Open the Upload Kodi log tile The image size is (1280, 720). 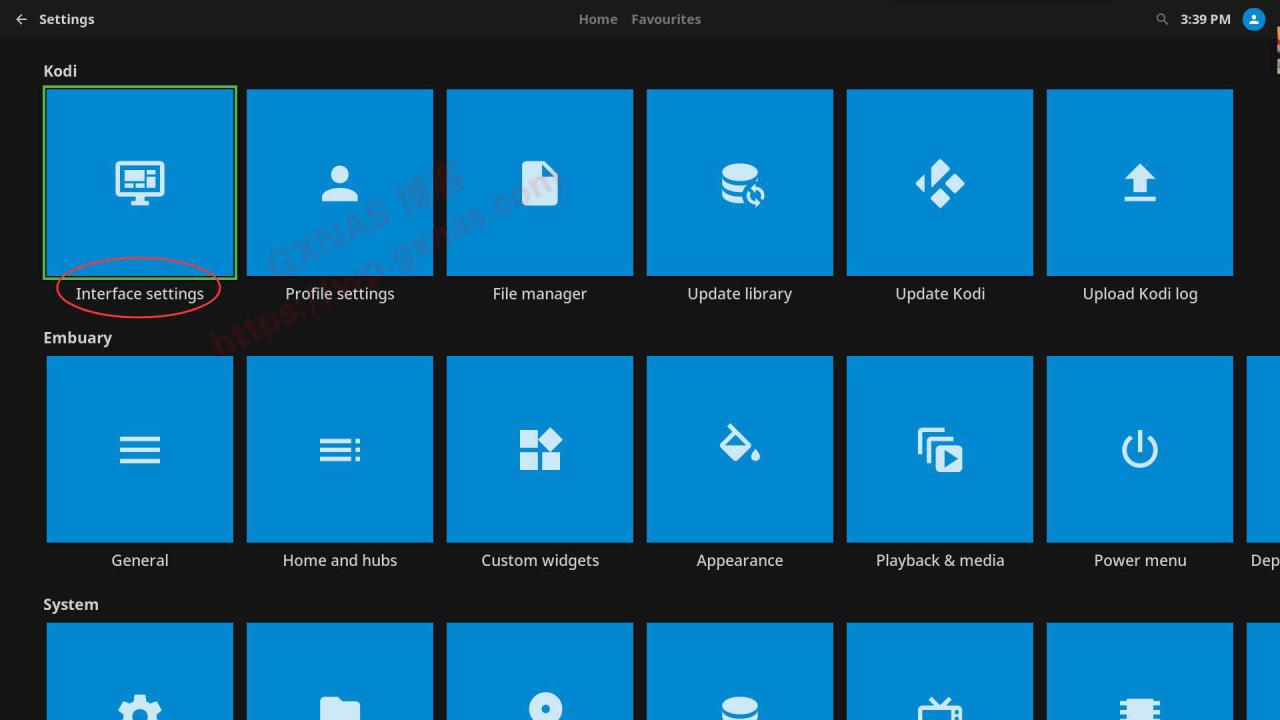click(x=1140, y=183)
